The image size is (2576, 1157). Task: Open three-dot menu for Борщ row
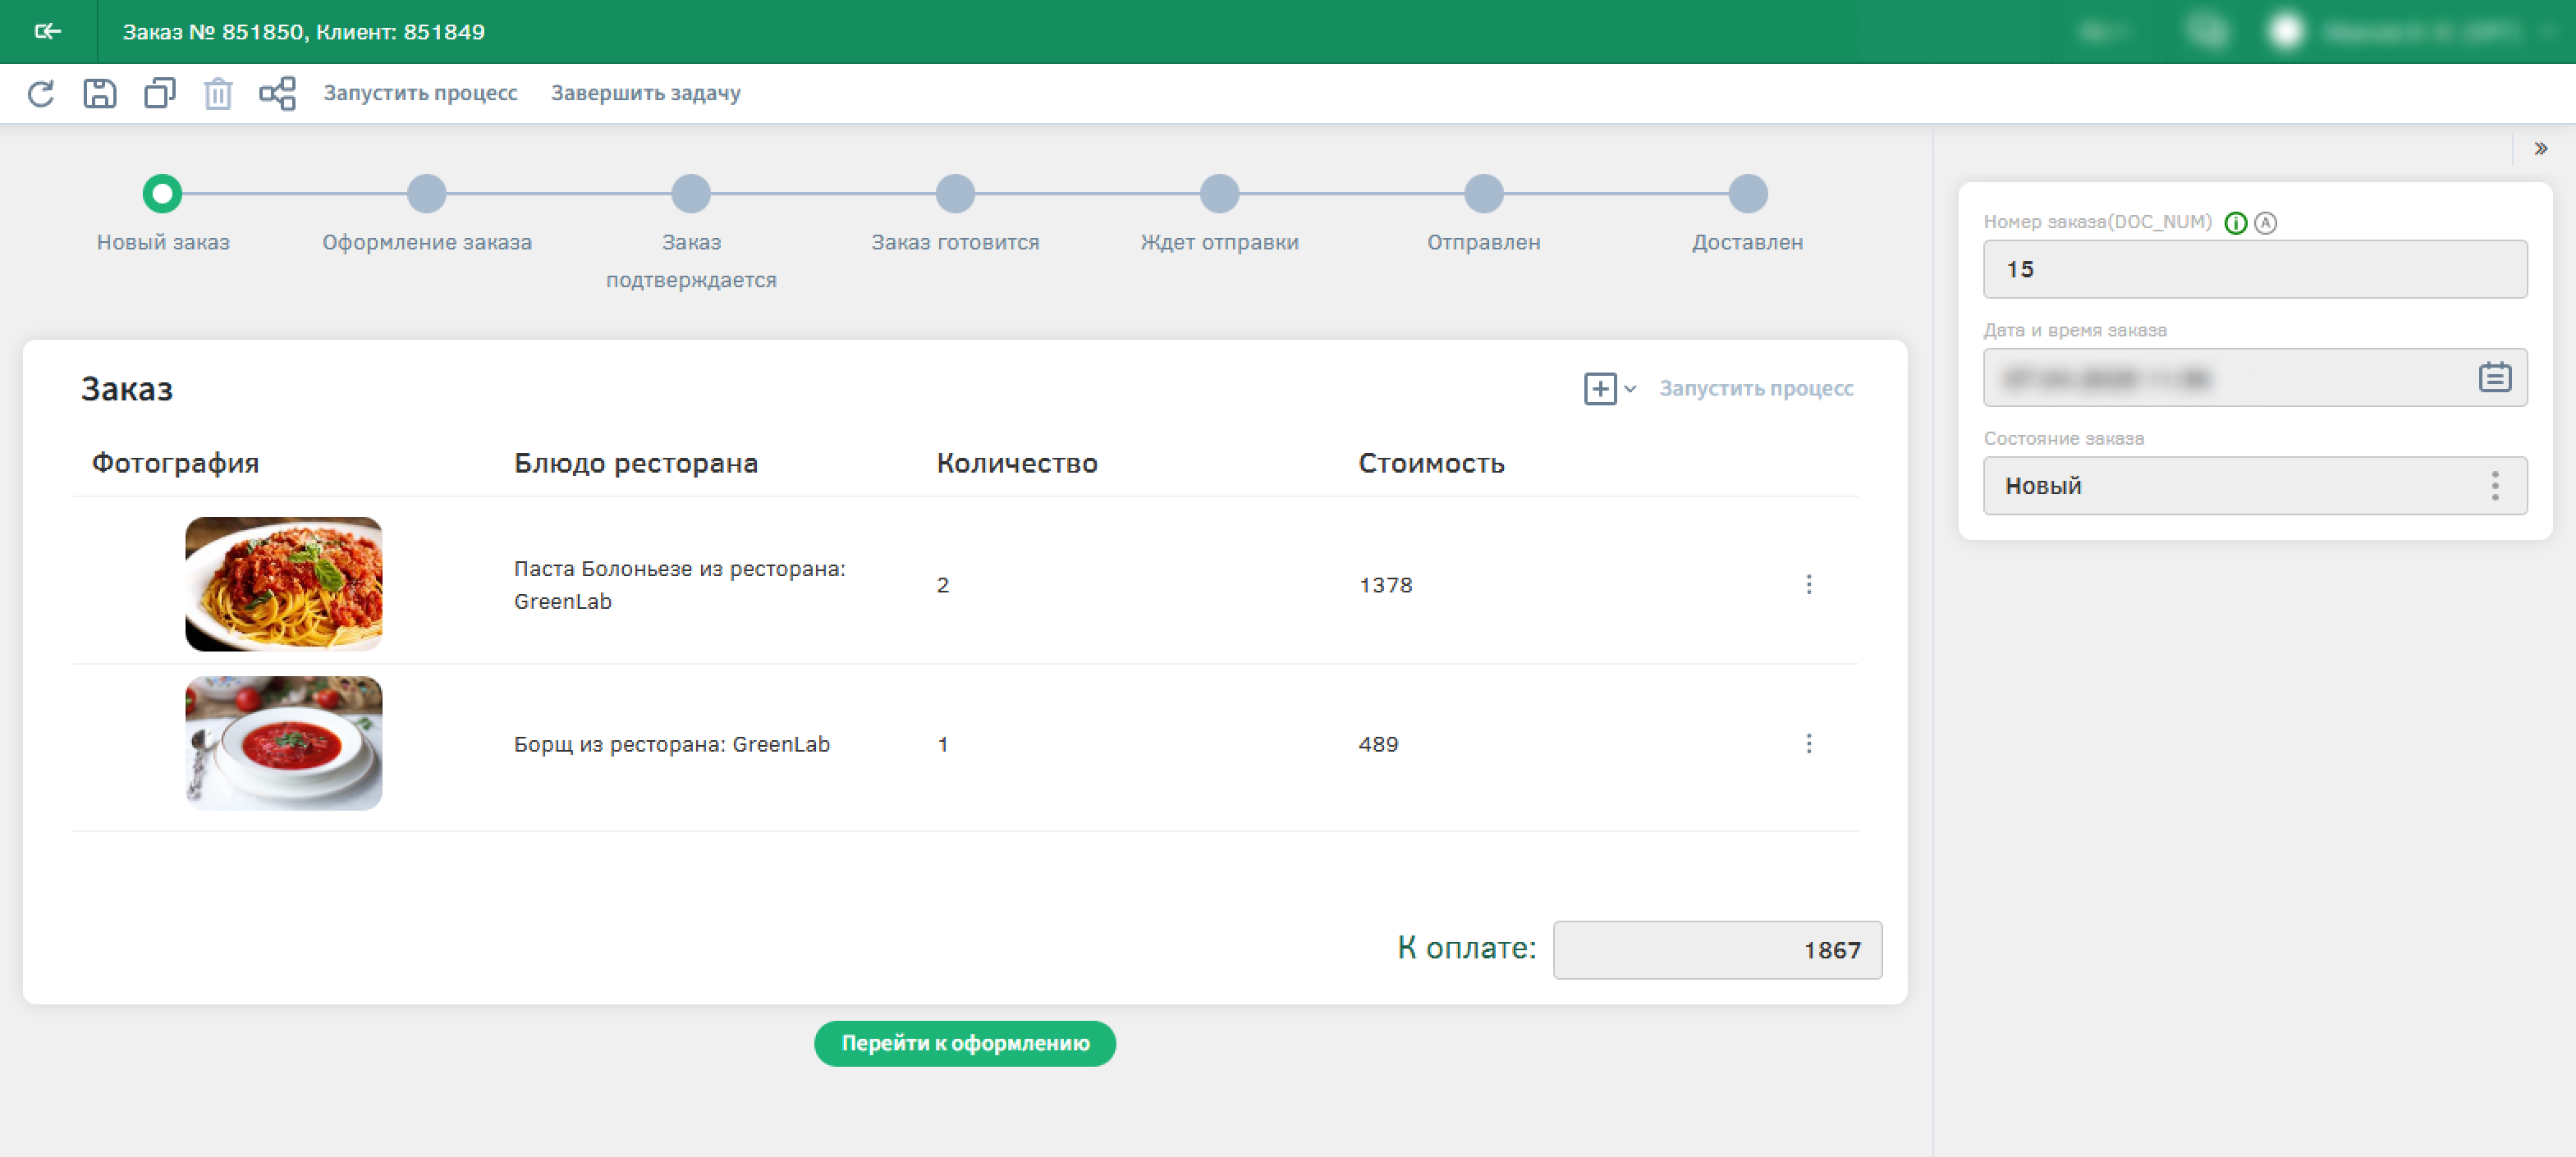click(1808, 744)
